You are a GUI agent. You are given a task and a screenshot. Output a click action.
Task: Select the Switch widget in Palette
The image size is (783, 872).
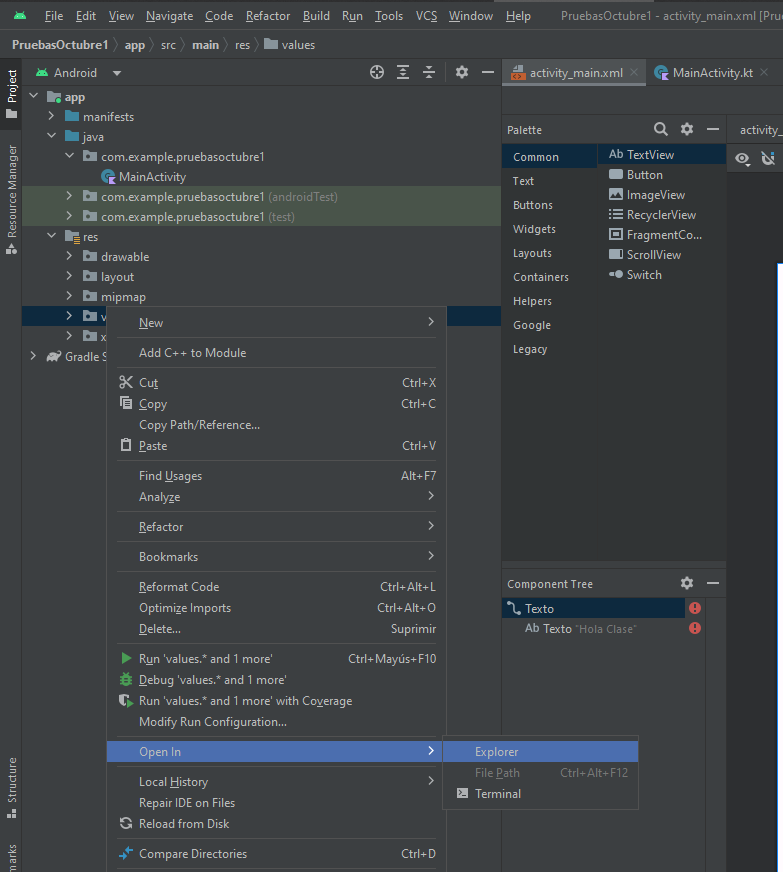pyautogui.click(x=643, y=275)
